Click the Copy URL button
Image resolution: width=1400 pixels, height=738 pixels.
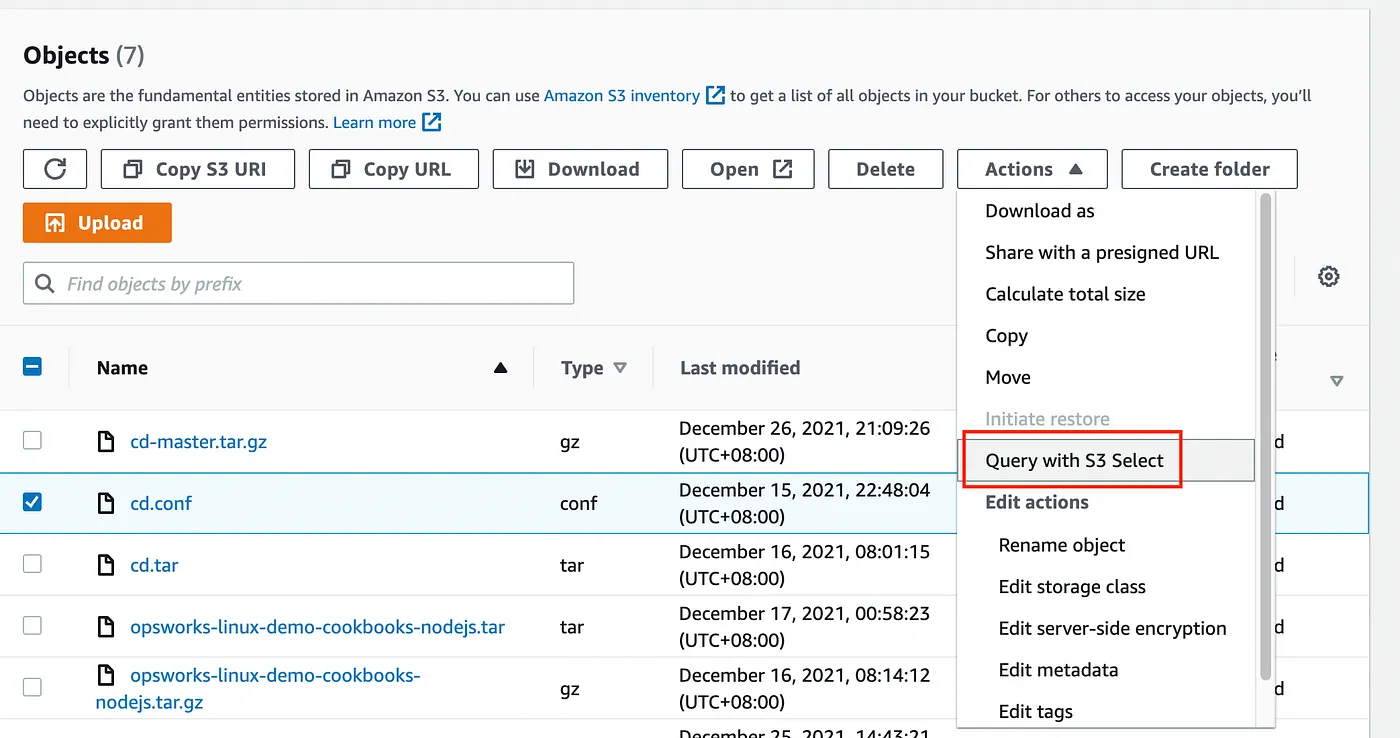click(x=394, y=169)
